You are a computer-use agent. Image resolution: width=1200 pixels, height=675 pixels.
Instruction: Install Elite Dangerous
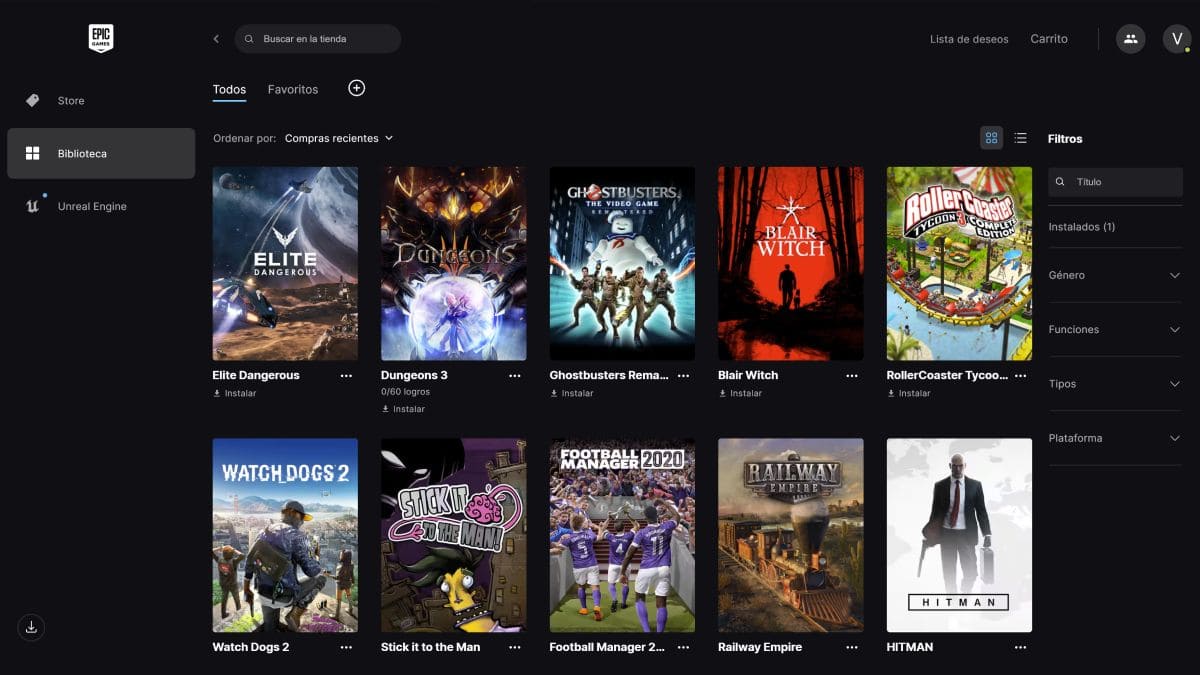pyautogui.click(x=234, y=393)
